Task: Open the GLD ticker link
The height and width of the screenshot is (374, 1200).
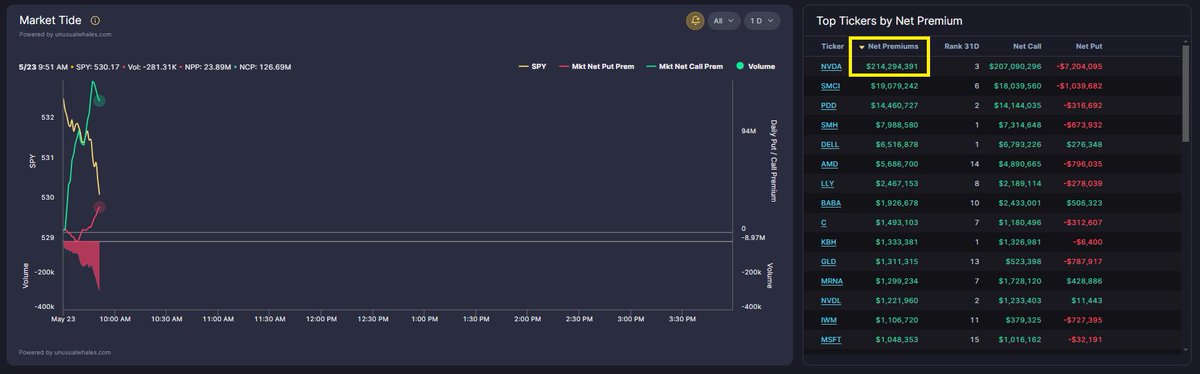Action: [x=829, y=261]
